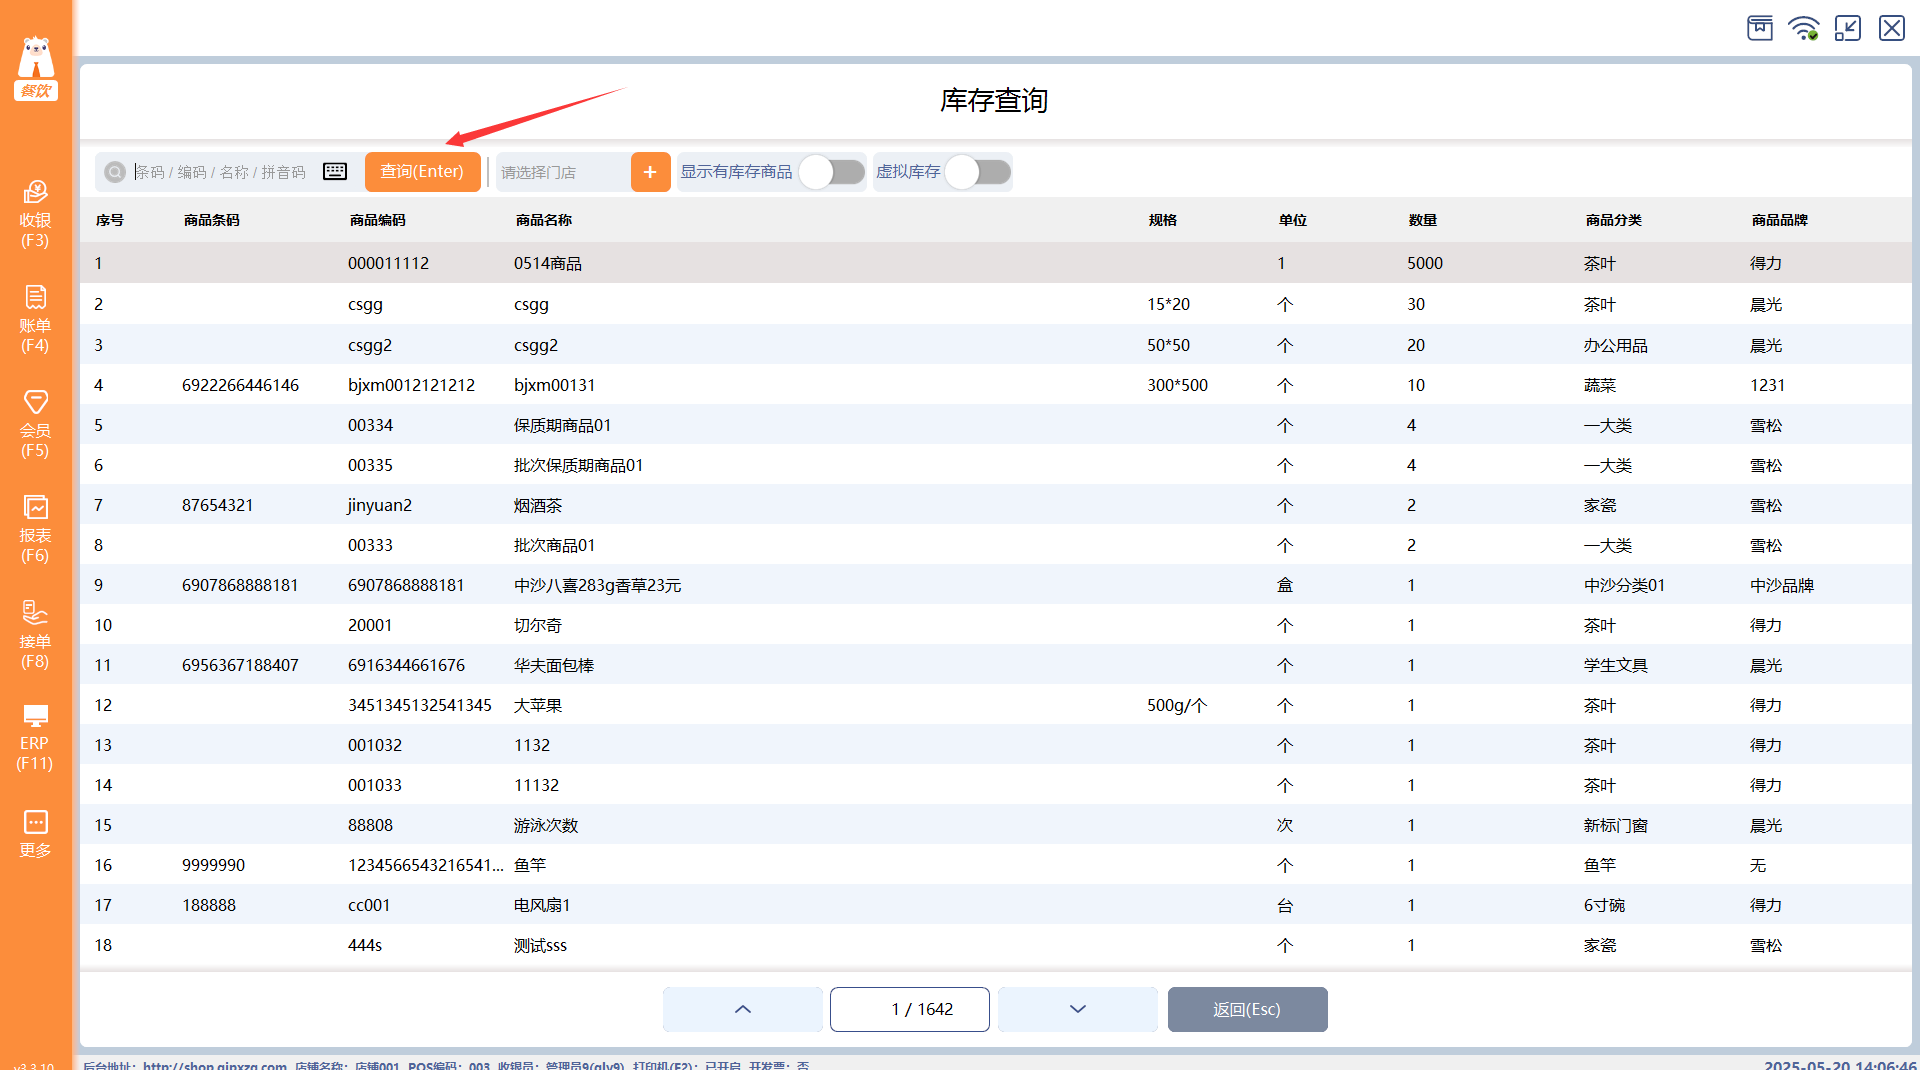
Task: Select the product named 11132
Action: pos(536,785)
